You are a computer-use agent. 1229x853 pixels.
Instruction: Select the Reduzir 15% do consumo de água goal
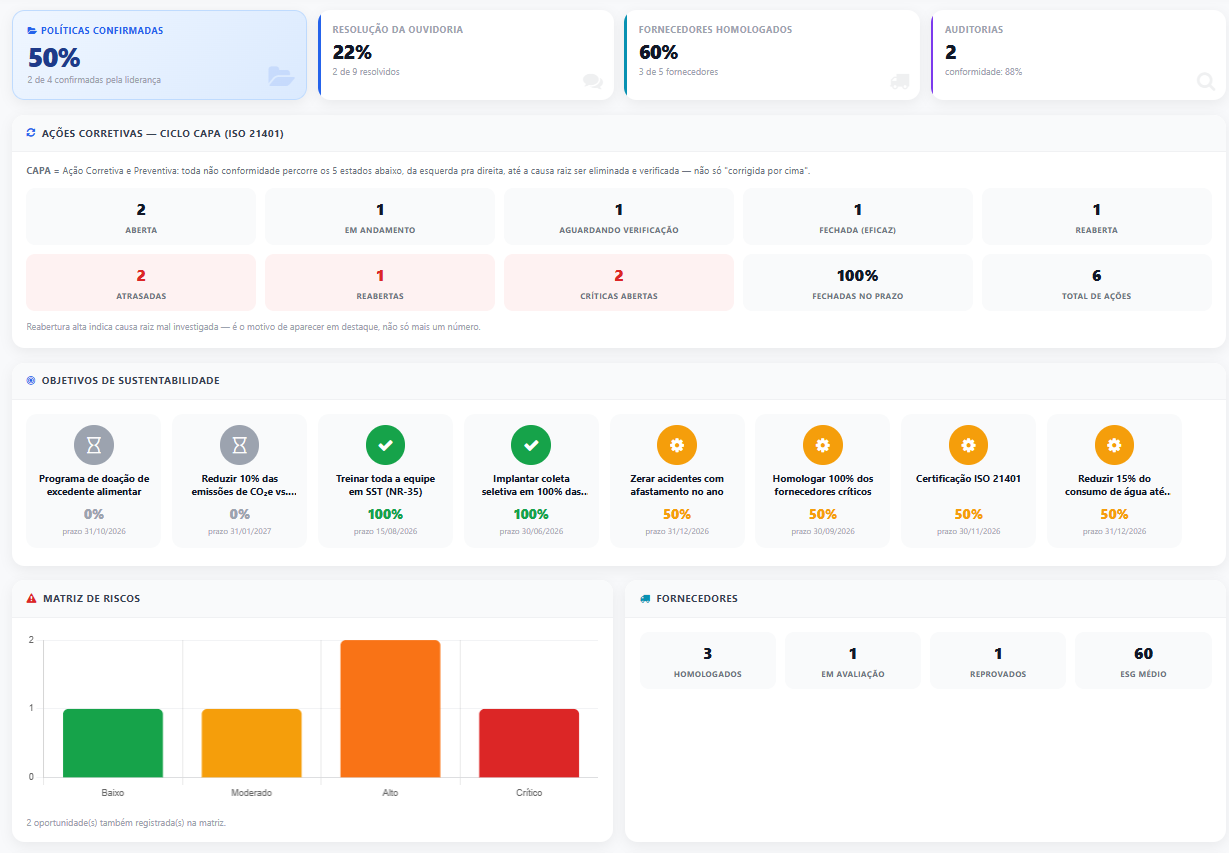1114,481
